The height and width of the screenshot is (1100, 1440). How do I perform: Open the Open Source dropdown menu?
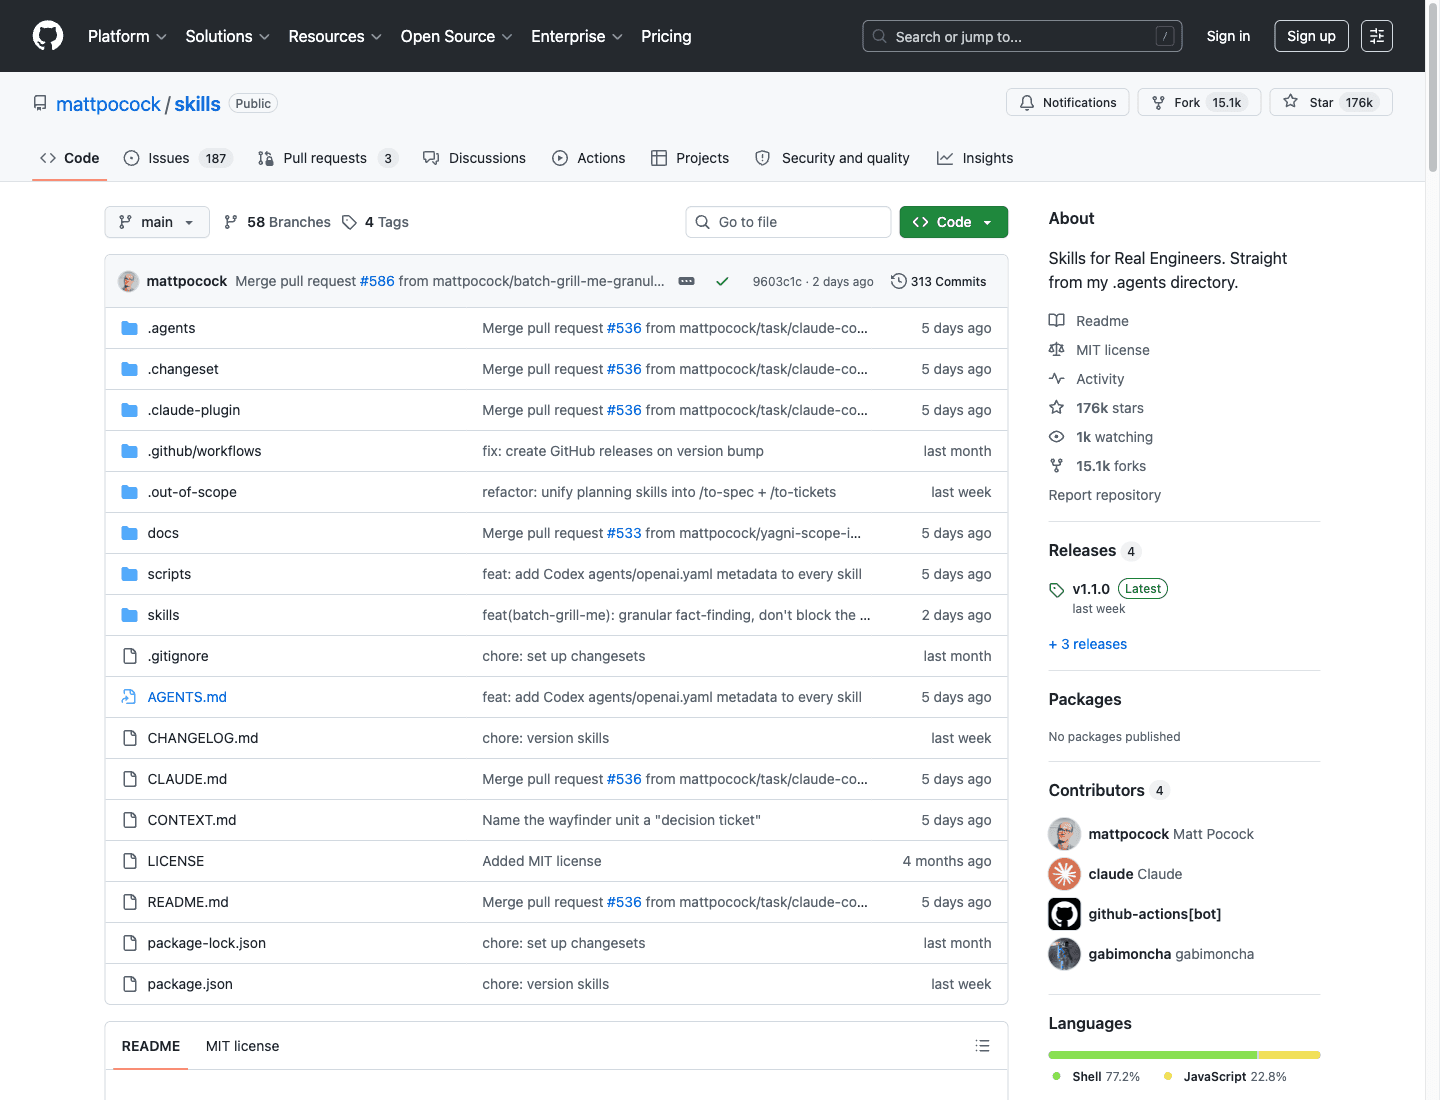457,36
